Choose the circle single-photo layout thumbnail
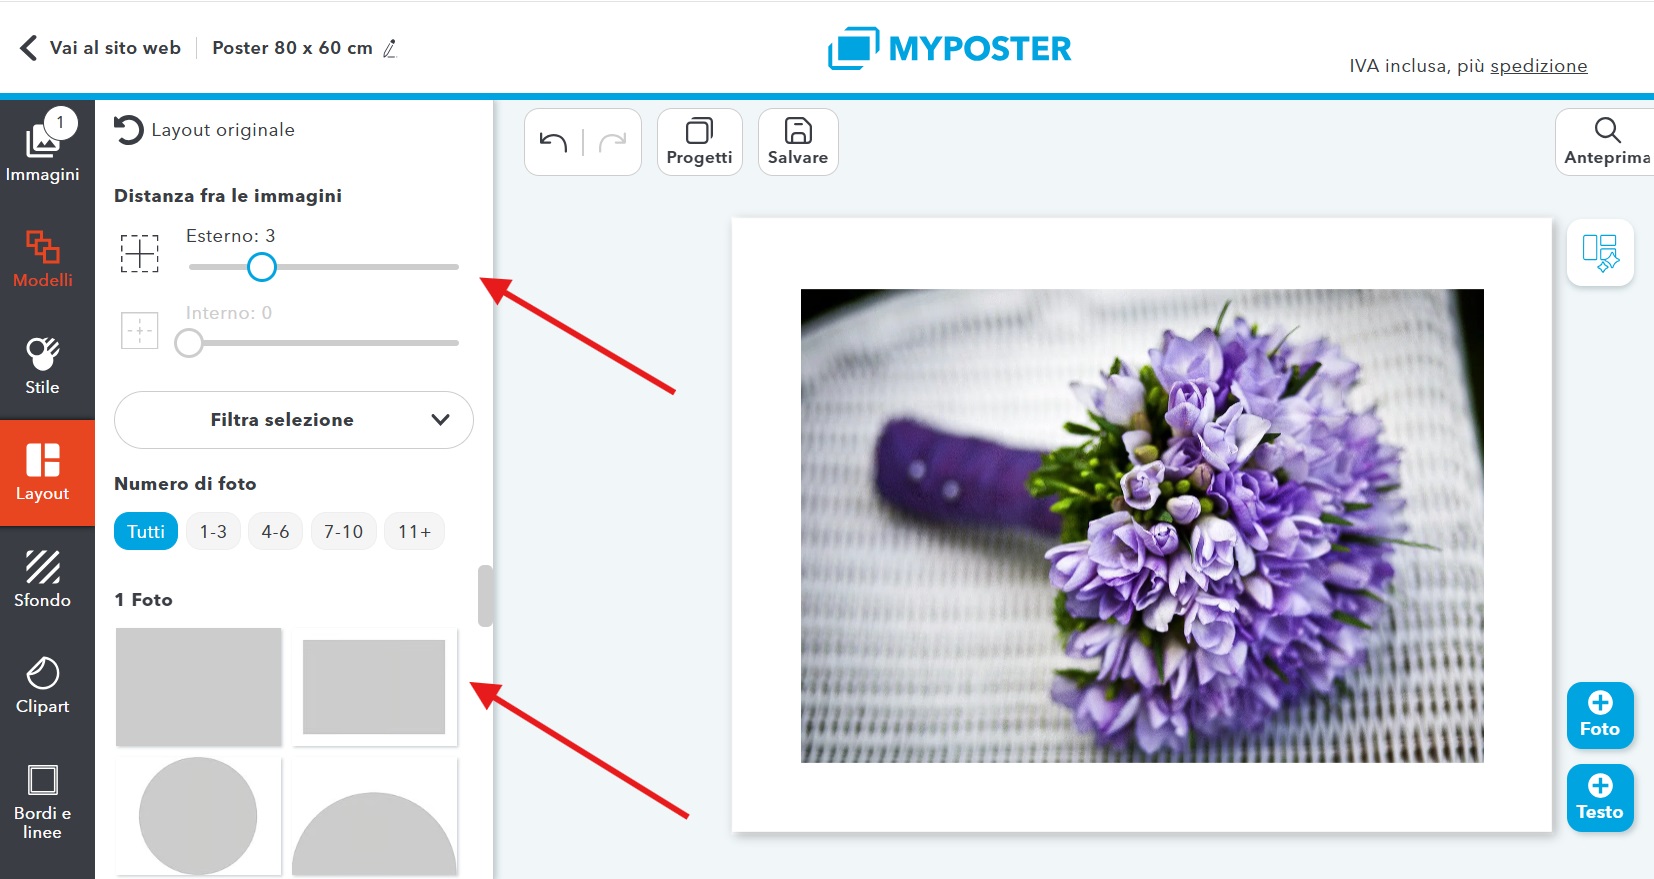The height and width of the screenshot is (879, 1654). coord(198,816)
